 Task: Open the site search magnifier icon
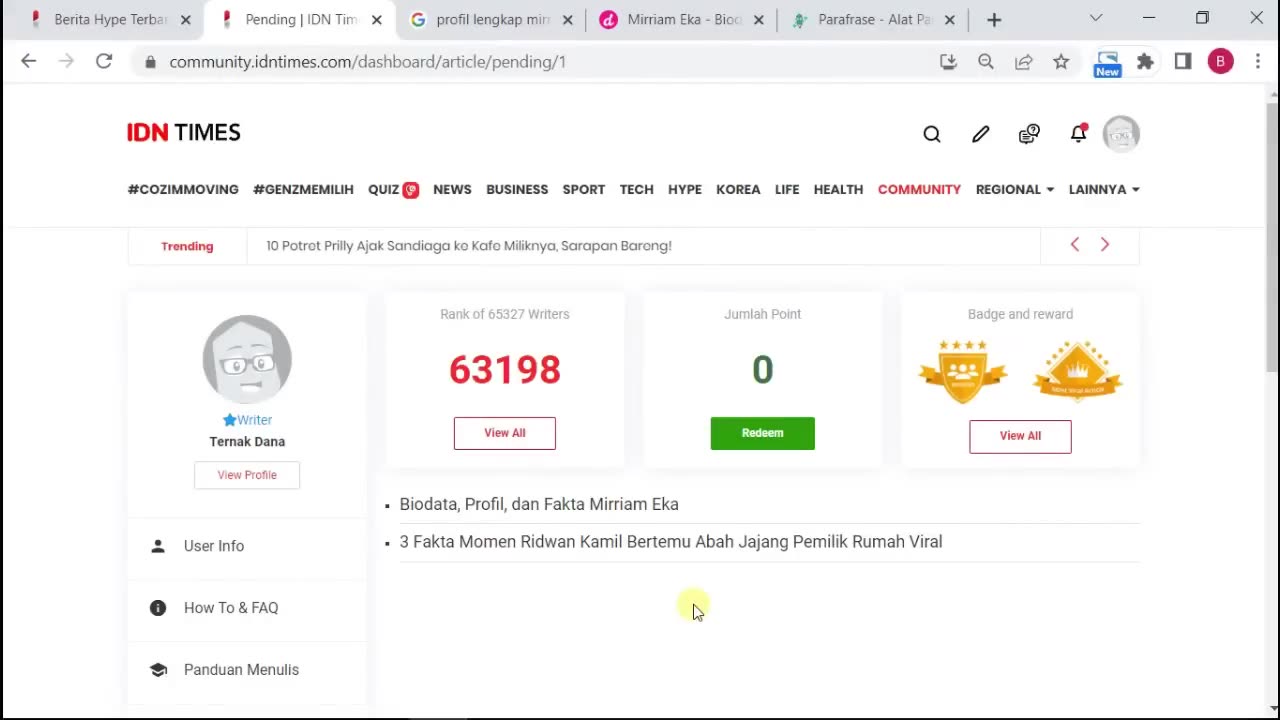pos(932,134)
